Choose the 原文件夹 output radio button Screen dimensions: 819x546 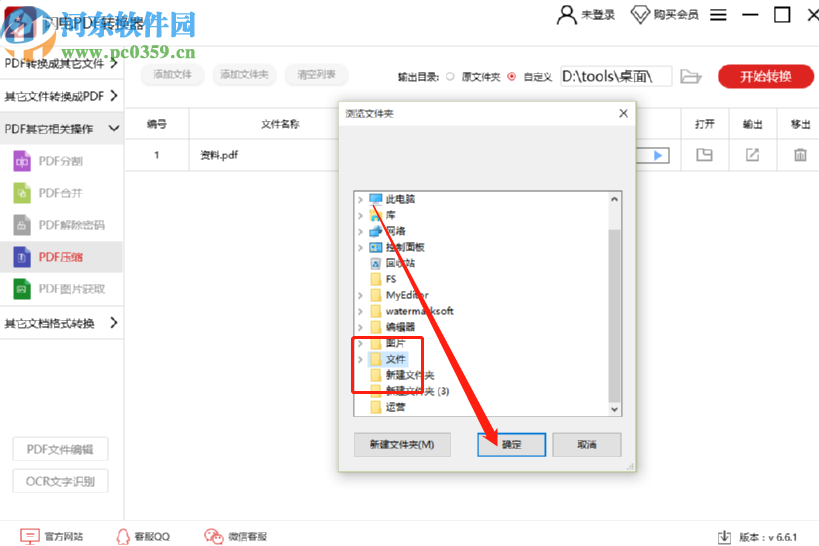(450, 77)
